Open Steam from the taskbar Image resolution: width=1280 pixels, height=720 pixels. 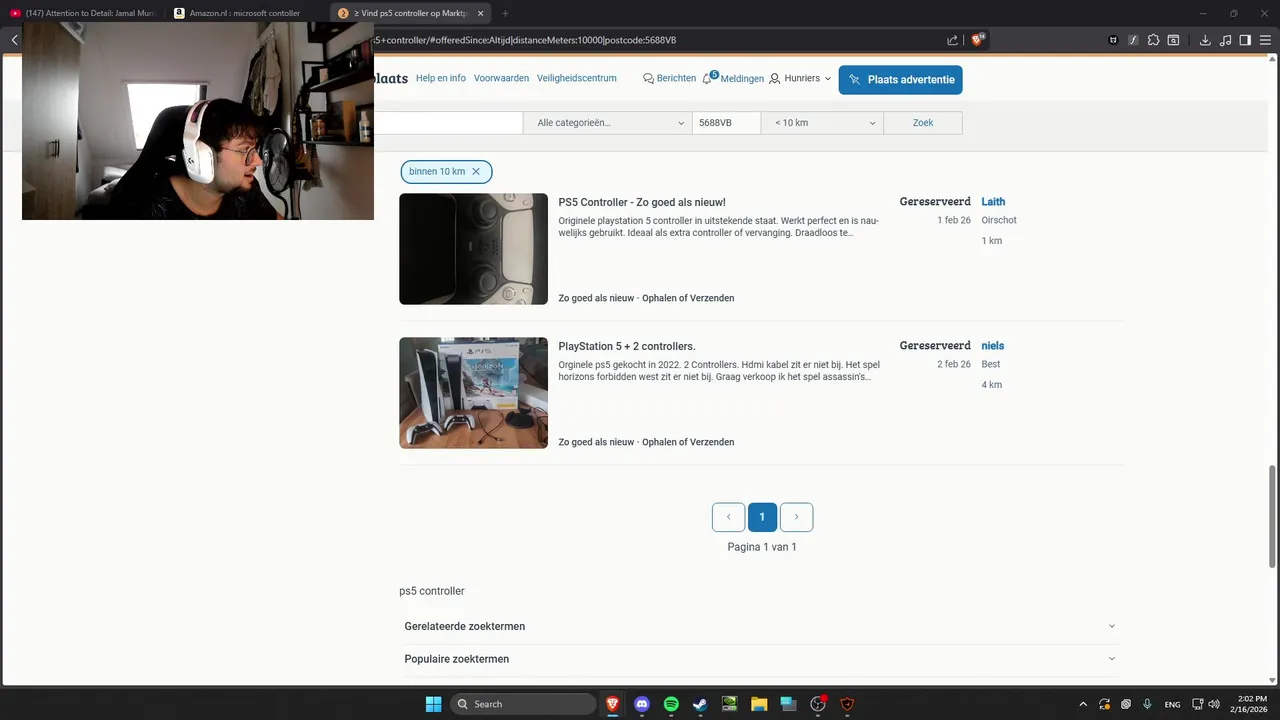pyautogui.click(x=700, y=704)
